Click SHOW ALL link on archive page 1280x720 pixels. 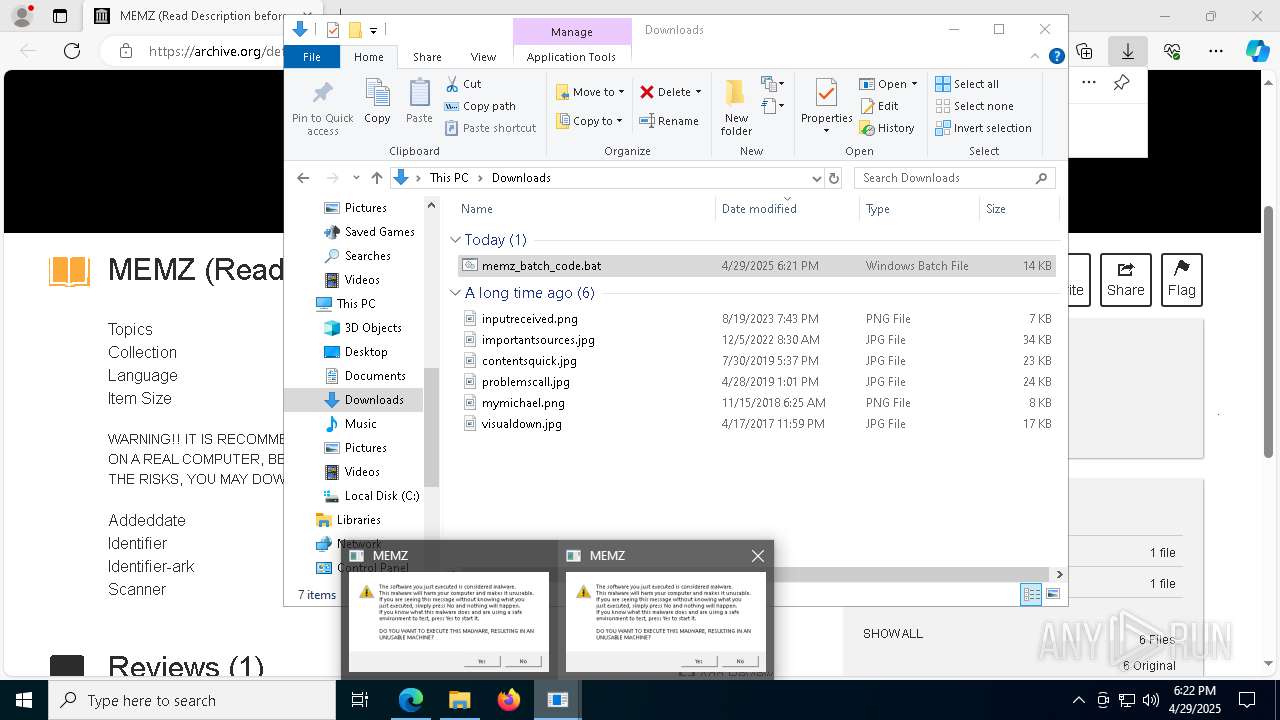click(x=893, y=634)
